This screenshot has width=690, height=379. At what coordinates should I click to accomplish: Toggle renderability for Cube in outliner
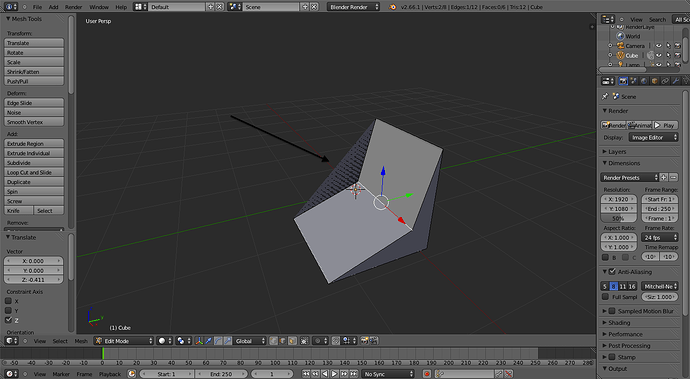click(x=678, y=55)
